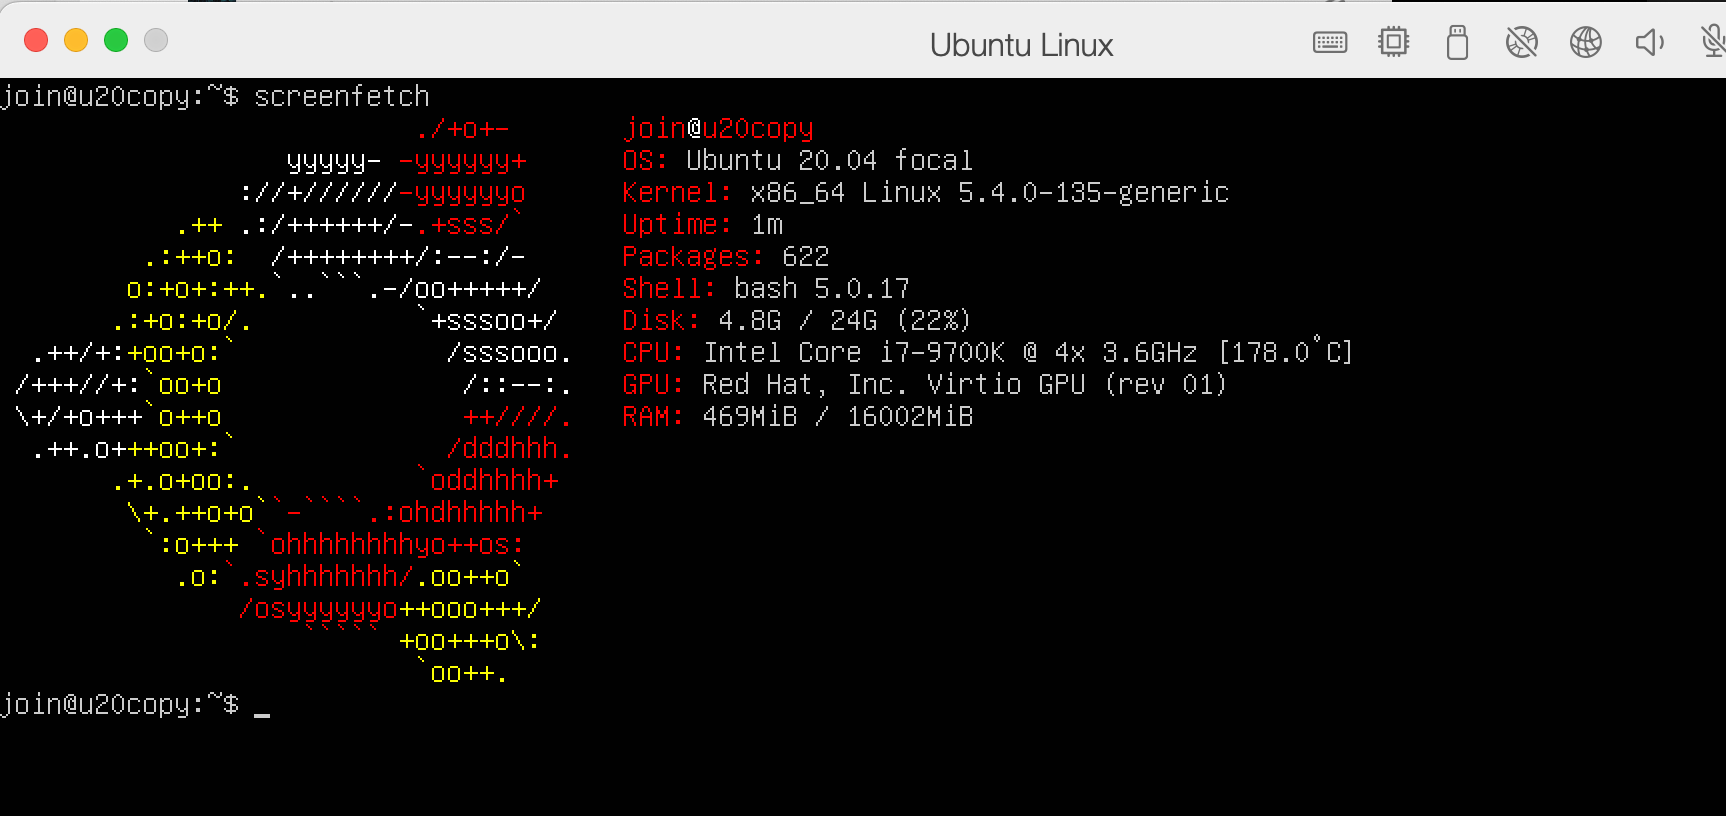Click the crossed-out globe icon
Image resolution: width=1726 pixels, height=816 pixels.
[x=1521, y=42]
